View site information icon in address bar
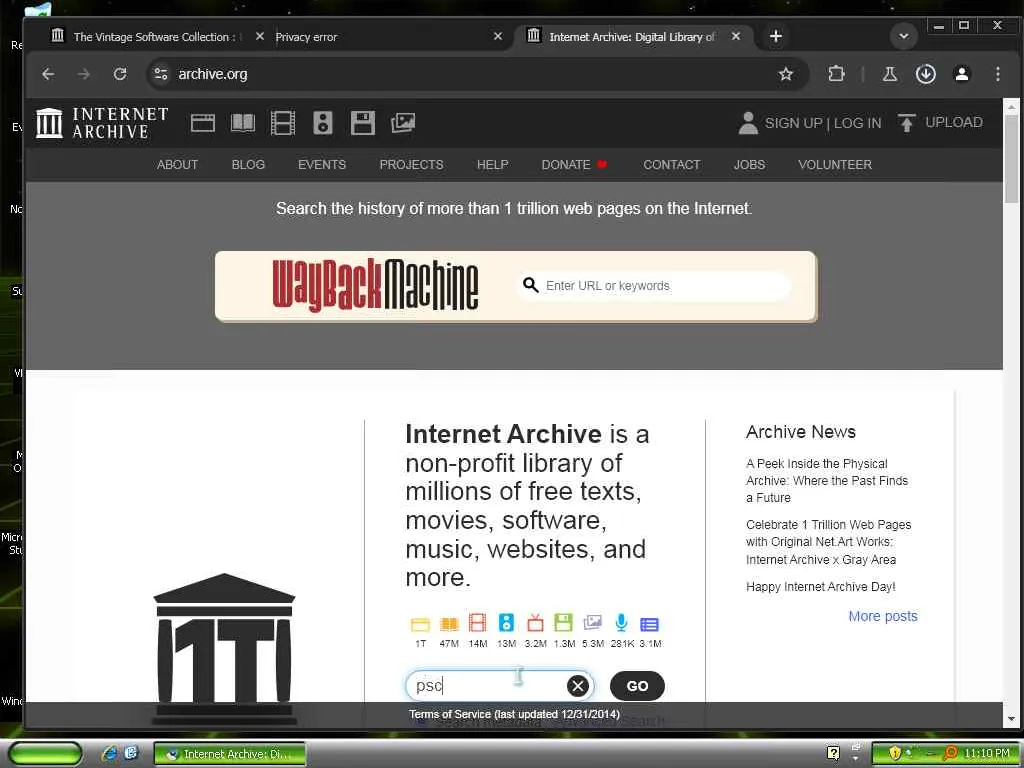The height and width of the screenshot is (768, 1024). click(x=161, y=74)
